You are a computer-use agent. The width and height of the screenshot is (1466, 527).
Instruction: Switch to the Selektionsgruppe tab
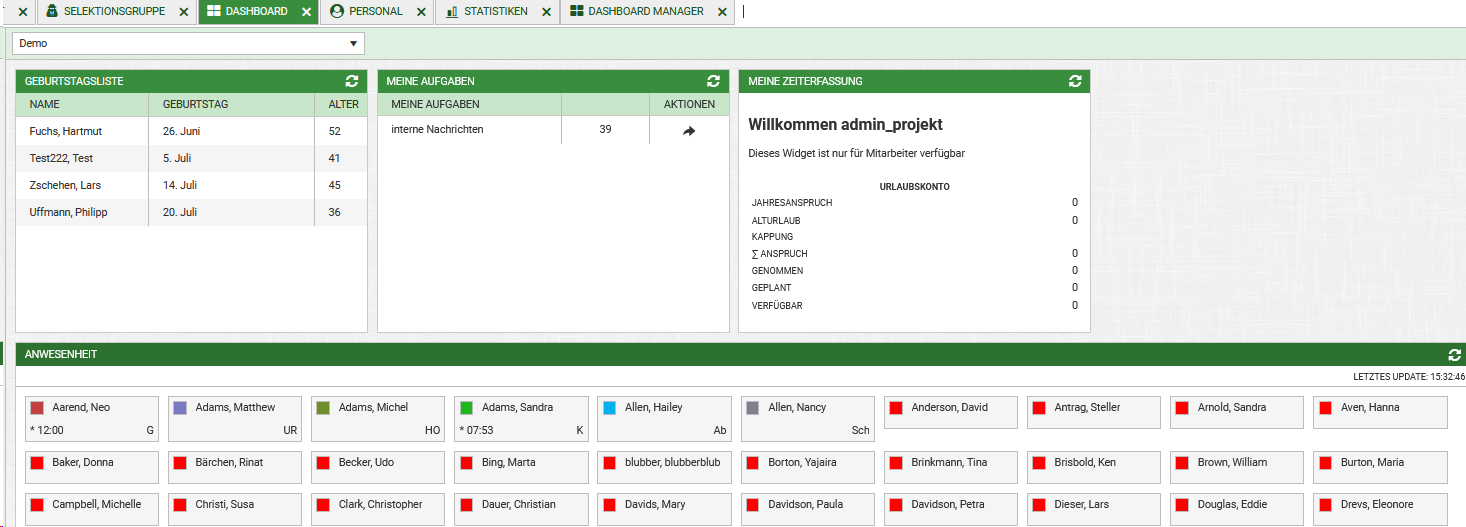(105, 12)
